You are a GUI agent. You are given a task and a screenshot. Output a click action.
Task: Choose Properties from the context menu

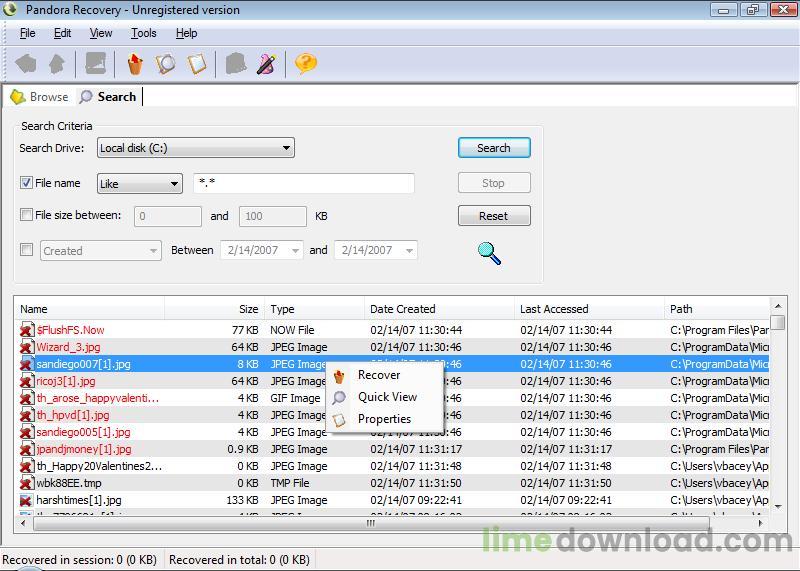pos(384,419)
